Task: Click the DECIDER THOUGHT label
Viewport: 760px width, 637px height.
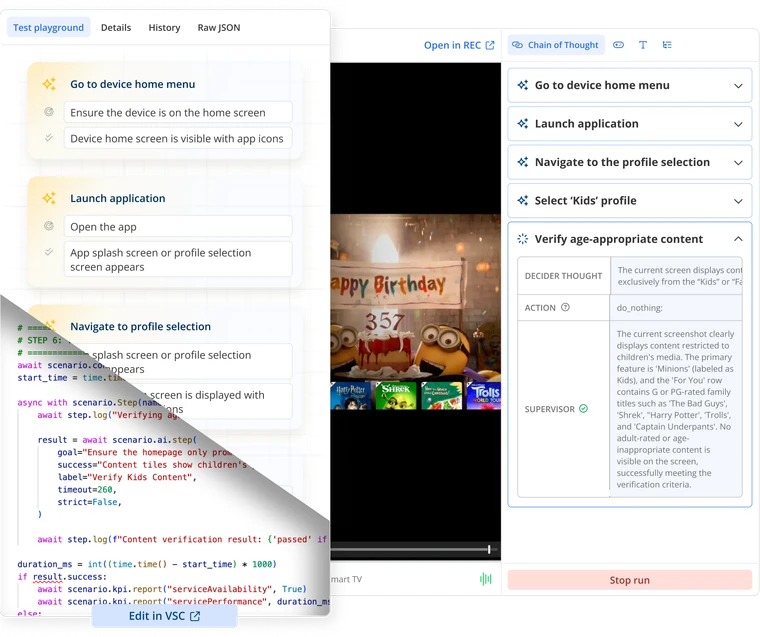Action: (563, 276)
